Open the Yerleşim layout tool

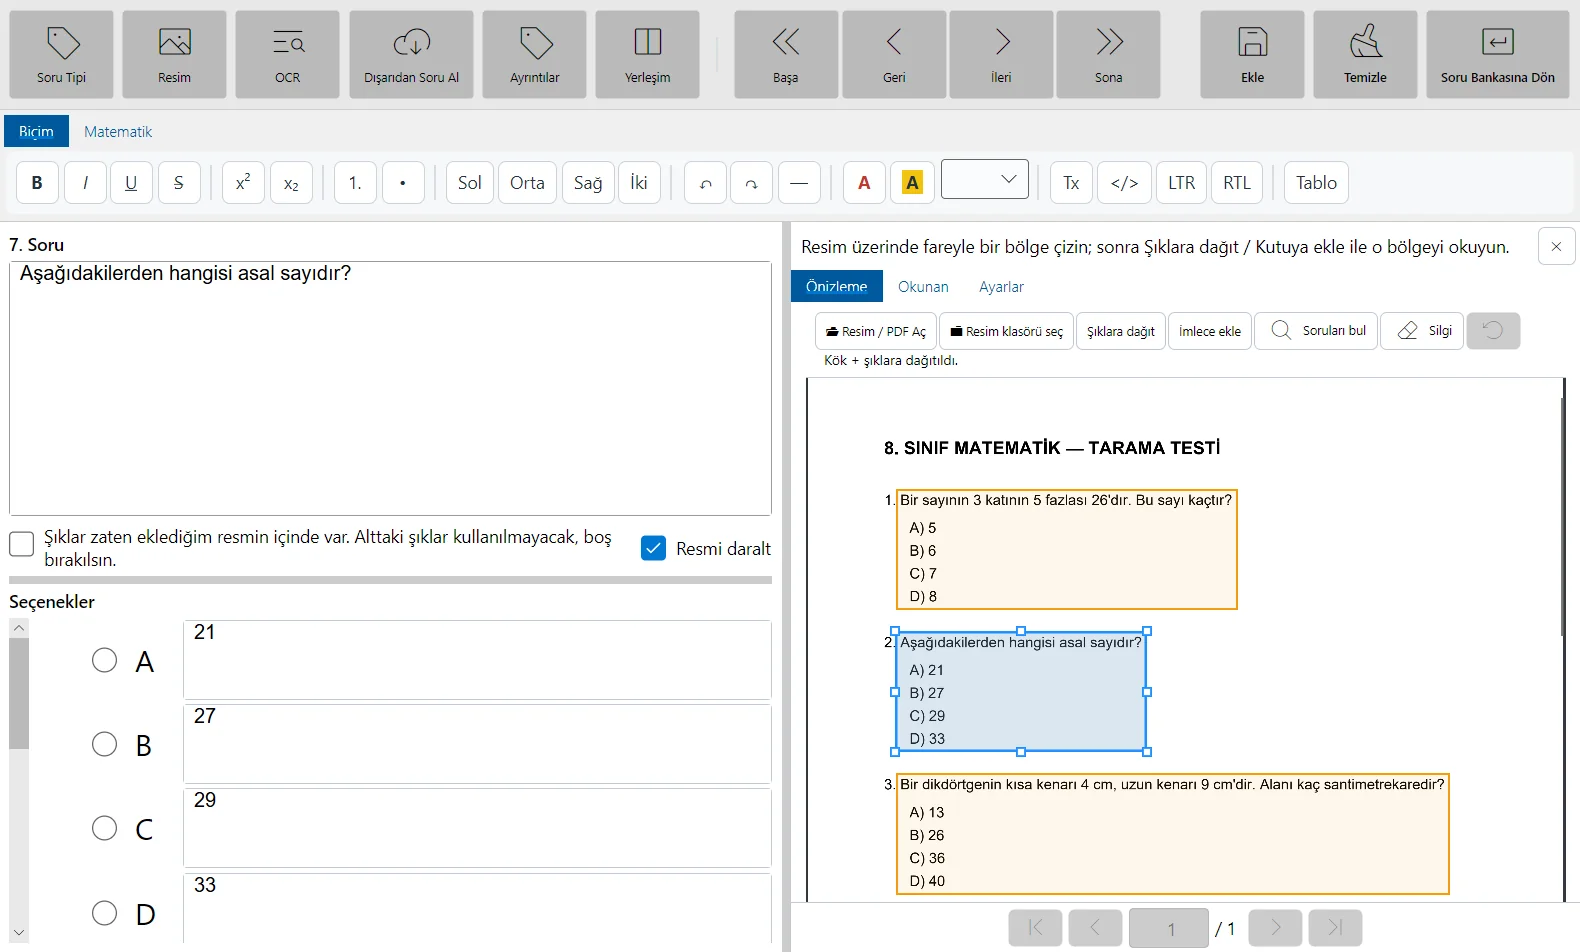[647, 55]
